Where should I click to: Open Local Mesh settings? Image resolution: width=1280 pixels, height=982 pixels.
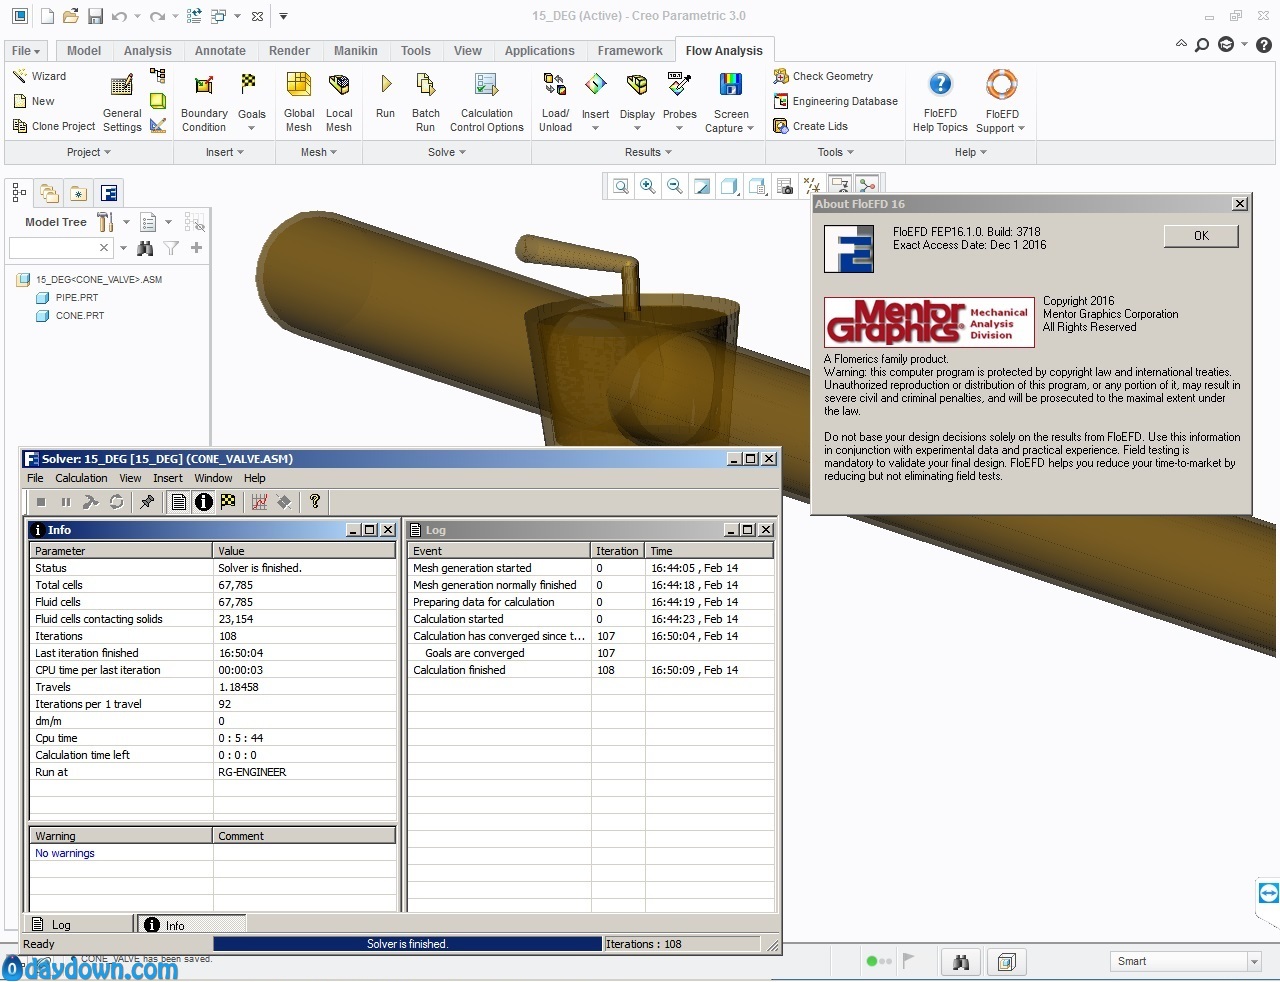click(x=339, y=103)
